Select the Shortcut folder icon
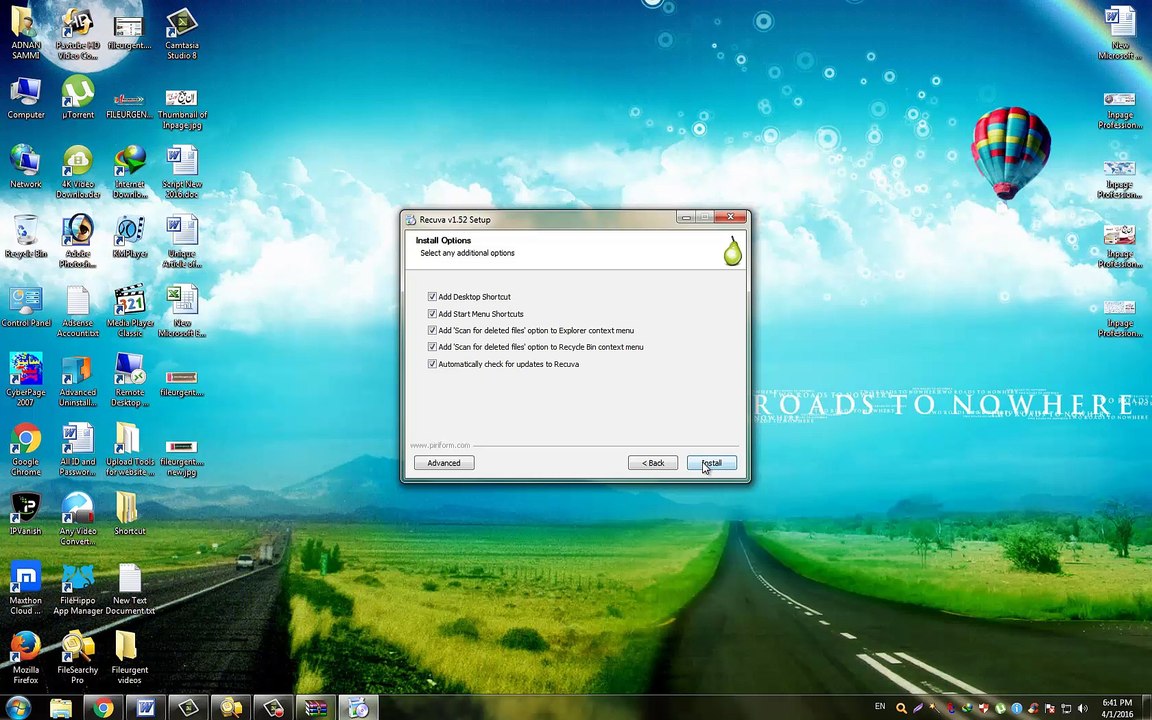The image size is (1152, 720). coord(129,513)
